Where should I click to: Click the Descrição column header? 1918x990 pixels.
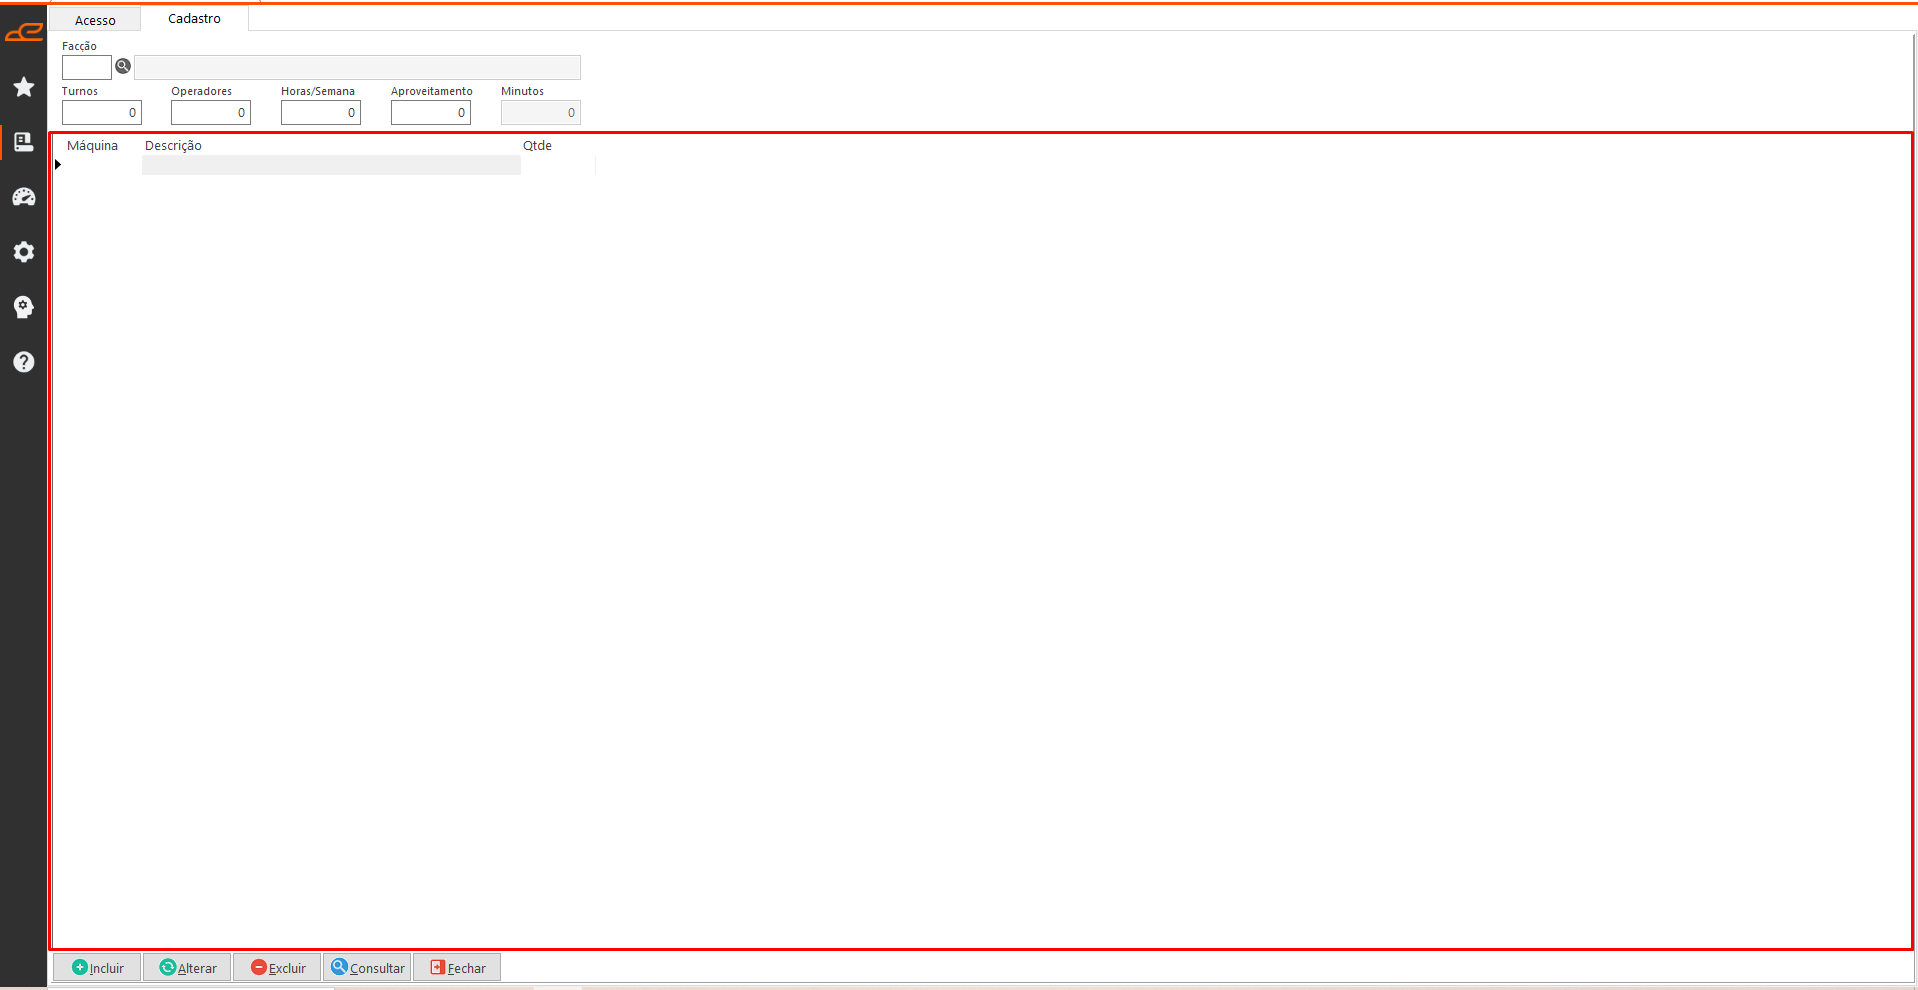click(x=173, y=146)
